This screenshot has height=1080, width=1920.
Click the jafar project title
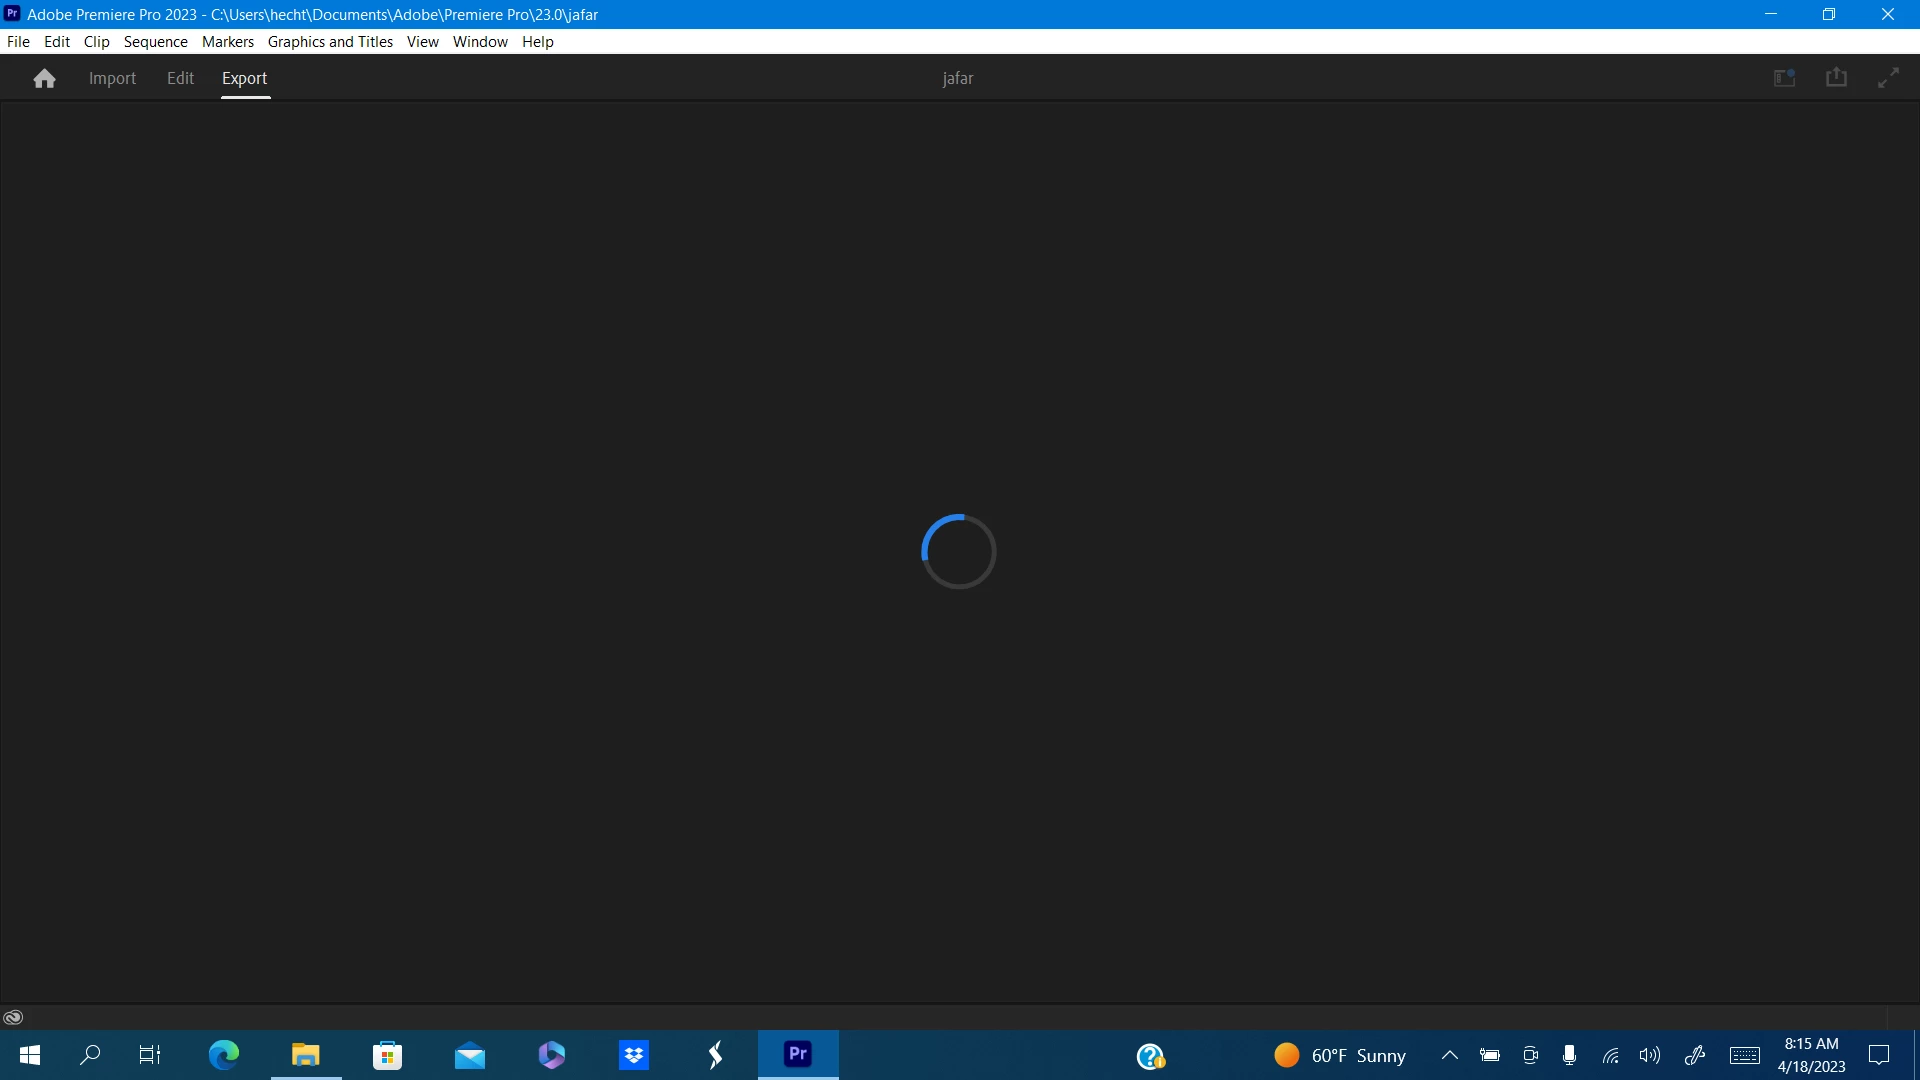click(x=957, y=78)
